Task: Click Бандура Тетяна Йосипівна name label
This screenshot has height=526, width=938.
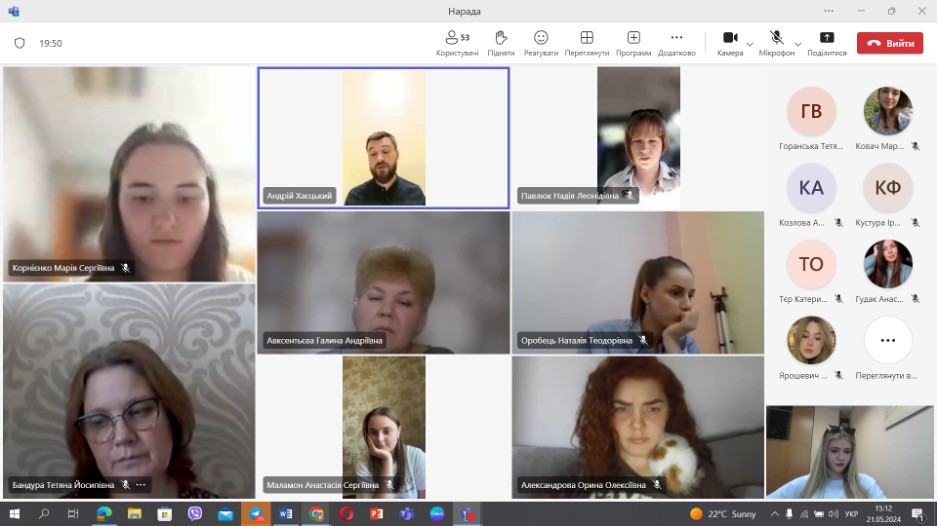Action: coord(63,485)
